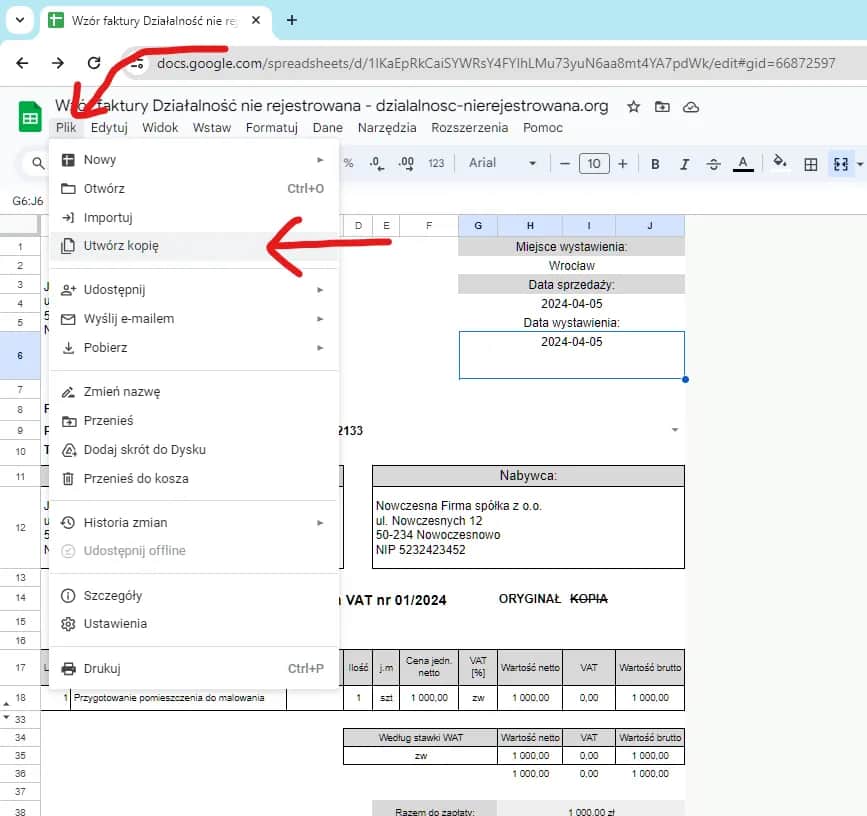The width and height of the screenshot is (867, 816).
Task: Open the fill color picker
Action: (780, 164)
